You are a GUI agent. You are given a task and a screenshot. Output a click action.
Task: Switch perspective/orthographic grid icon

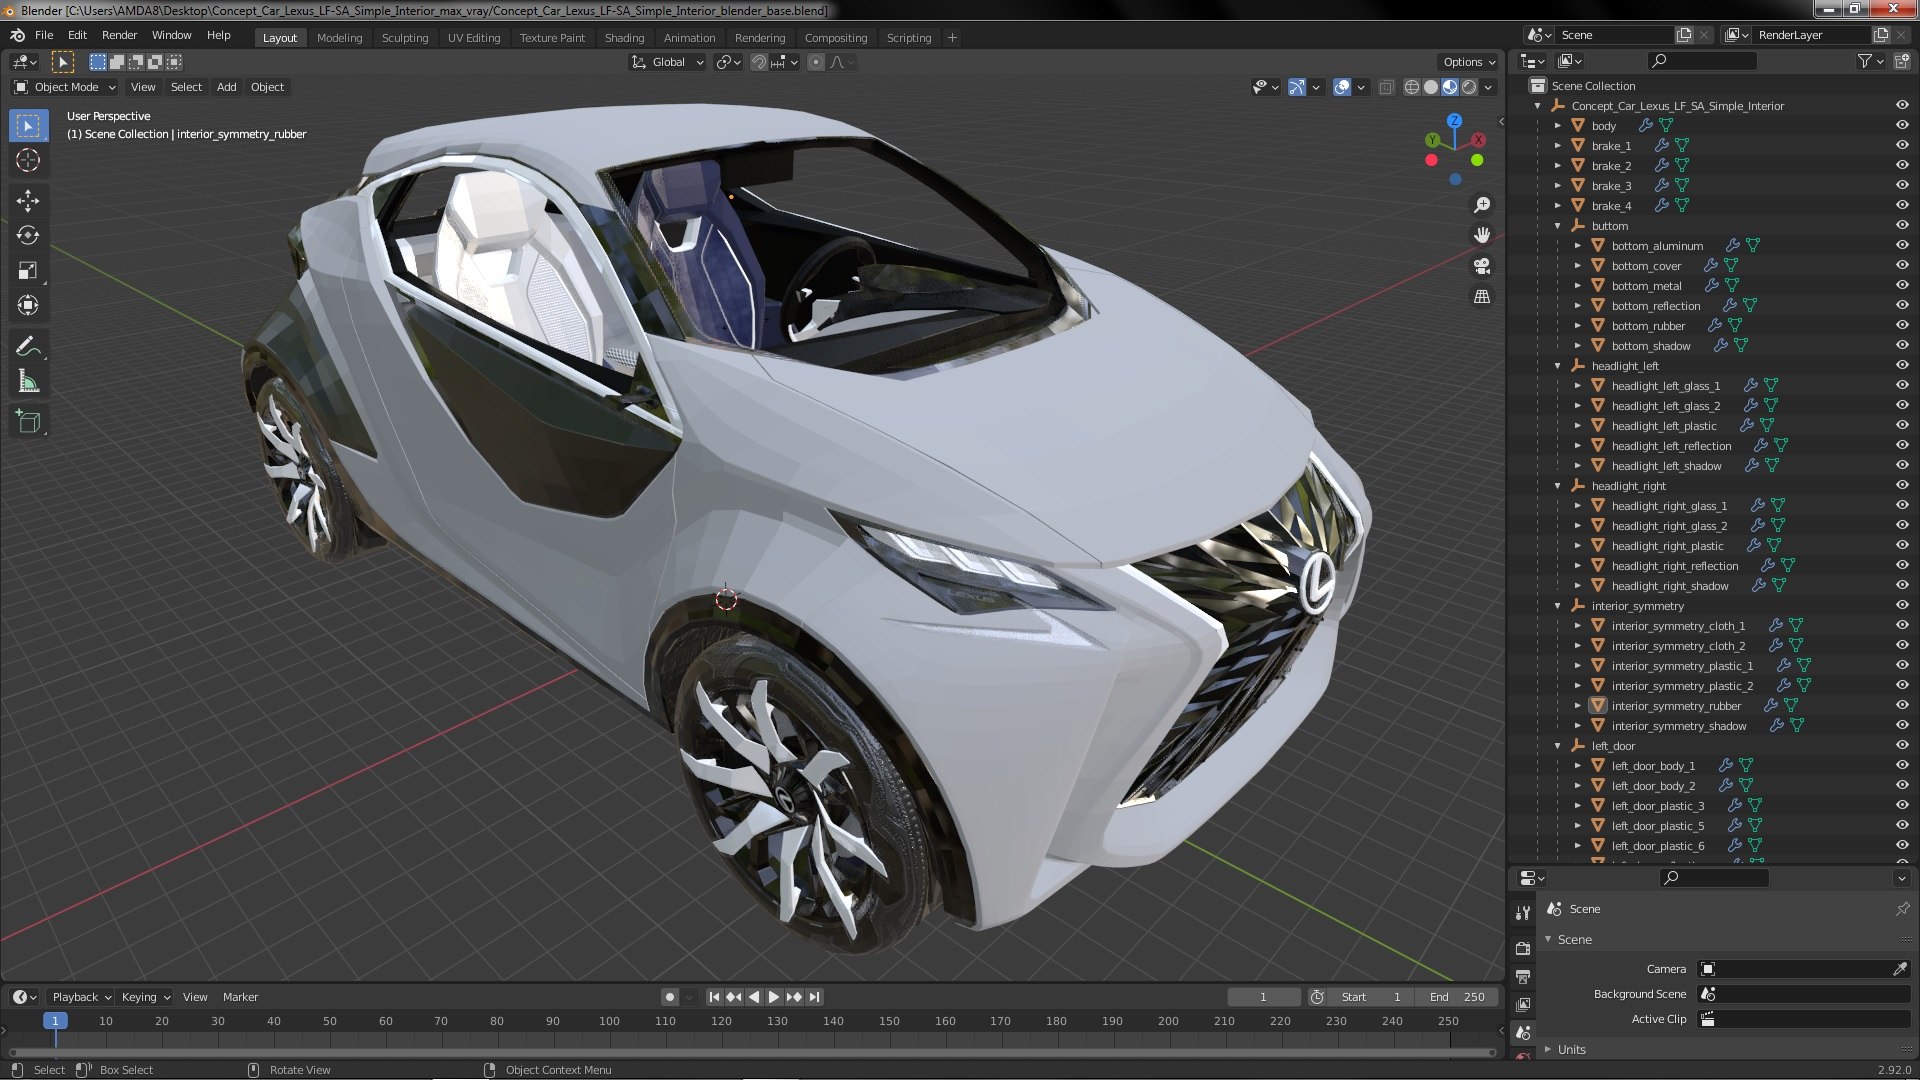pos(1482,297)
